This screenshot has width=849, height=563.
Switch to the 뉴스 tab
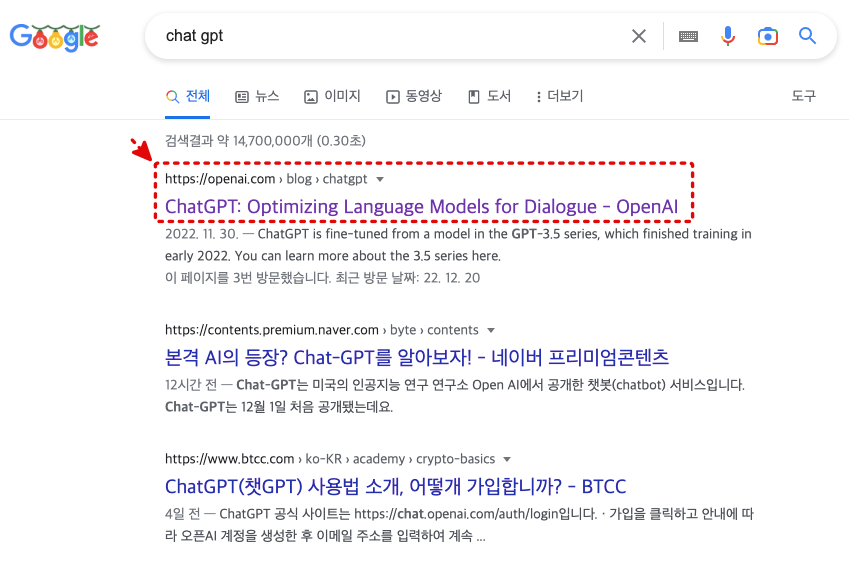click(257, 96)
